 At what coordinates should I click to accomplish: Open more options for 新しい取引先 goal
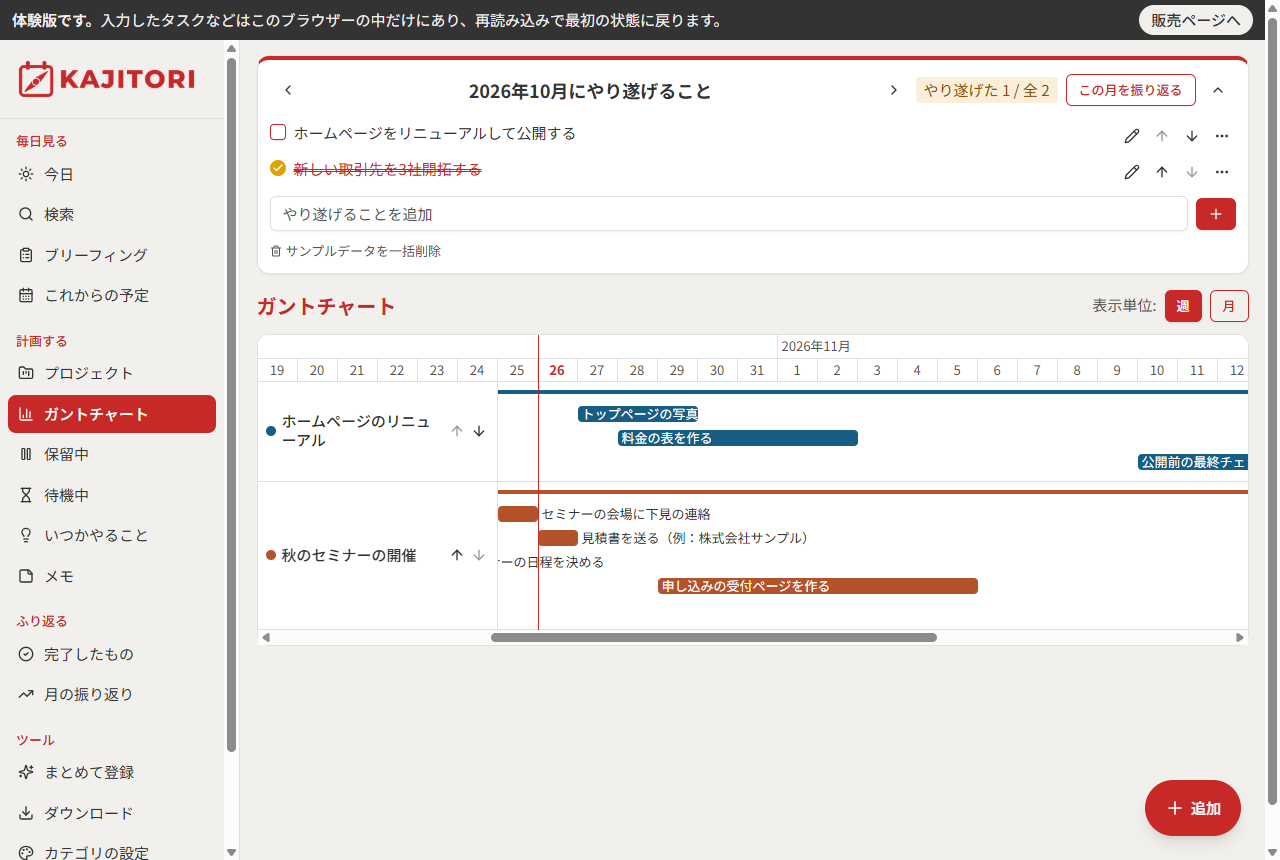click(x=1222, y=172)
